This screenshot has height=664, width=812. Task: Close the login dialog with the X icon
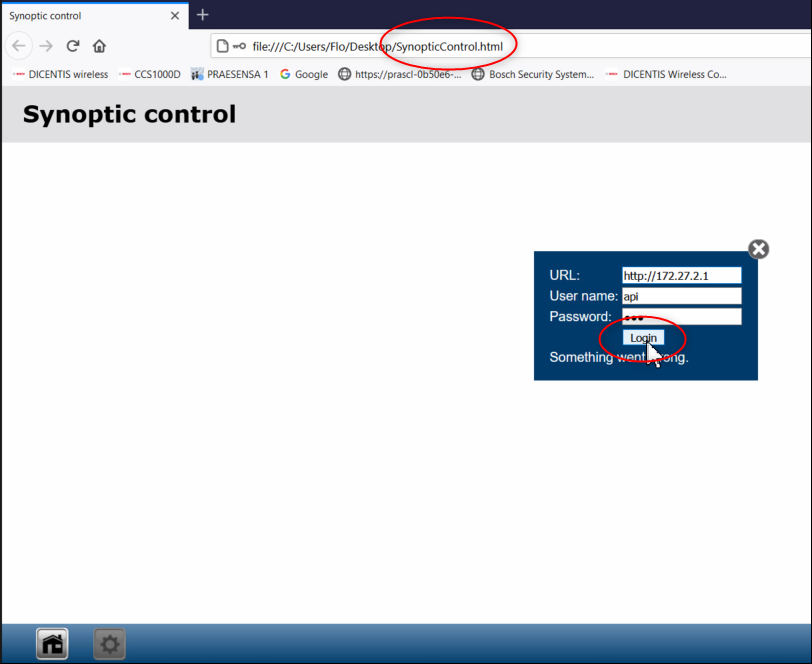(x=758, y=249)
